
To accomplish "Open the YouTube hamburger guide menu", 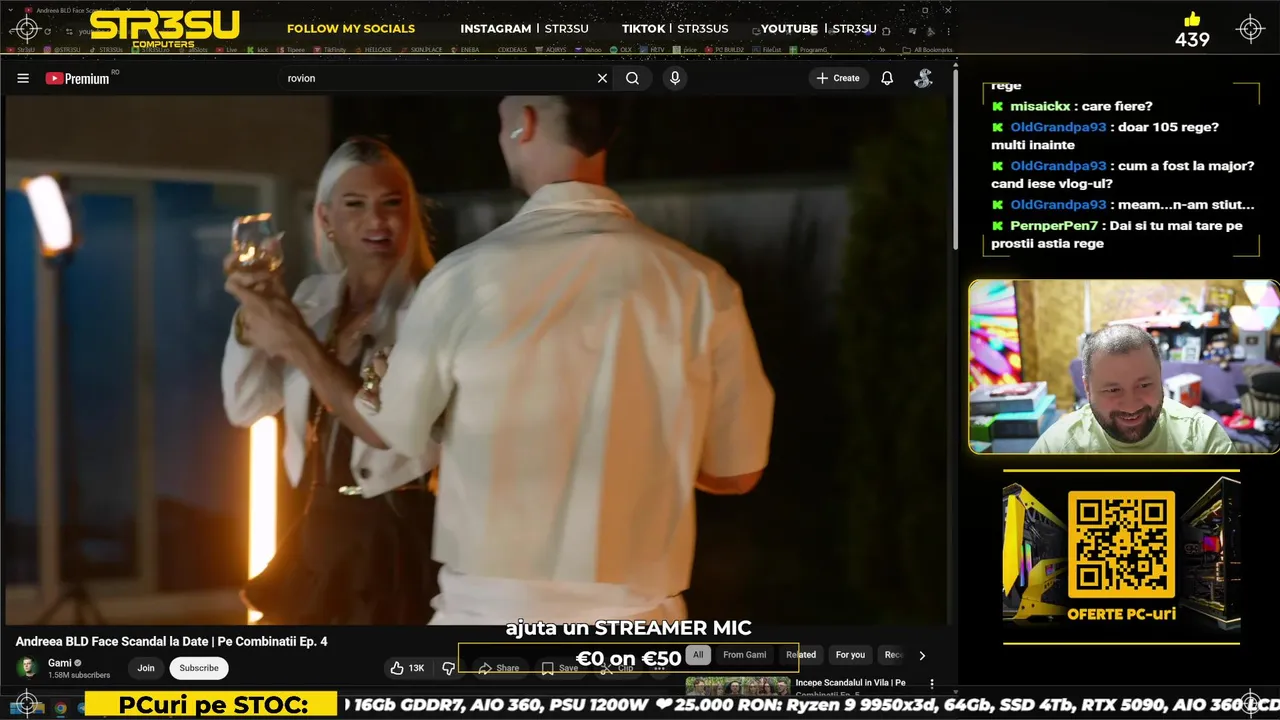I will click(x=23, y=78).
